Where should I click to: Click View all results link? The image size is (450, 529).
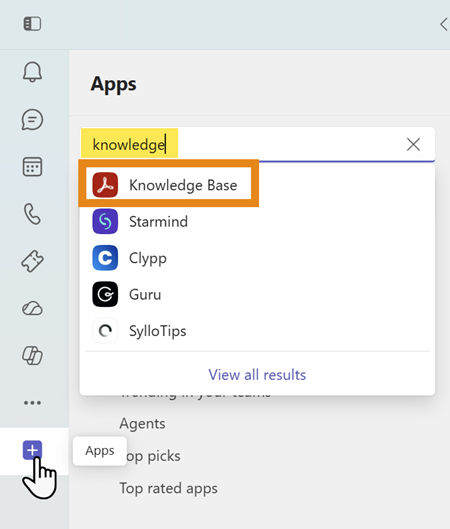click(x=257, y=374)
